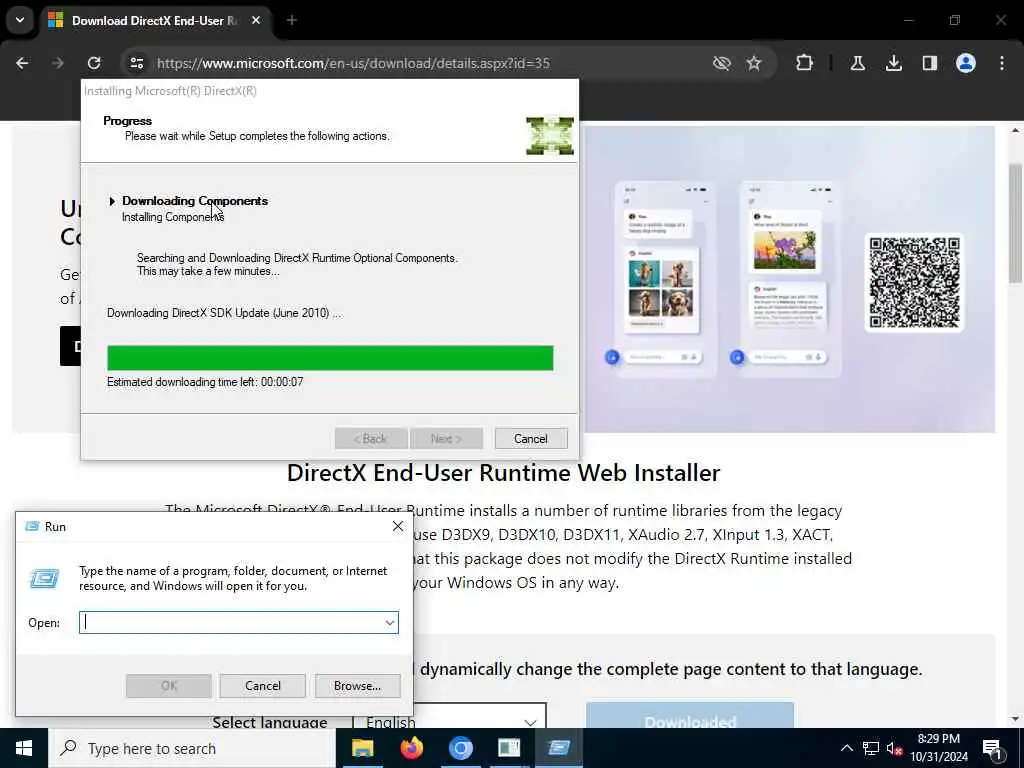Open the notification center icon
The image size is (1024, 768).
click(993, 749)
